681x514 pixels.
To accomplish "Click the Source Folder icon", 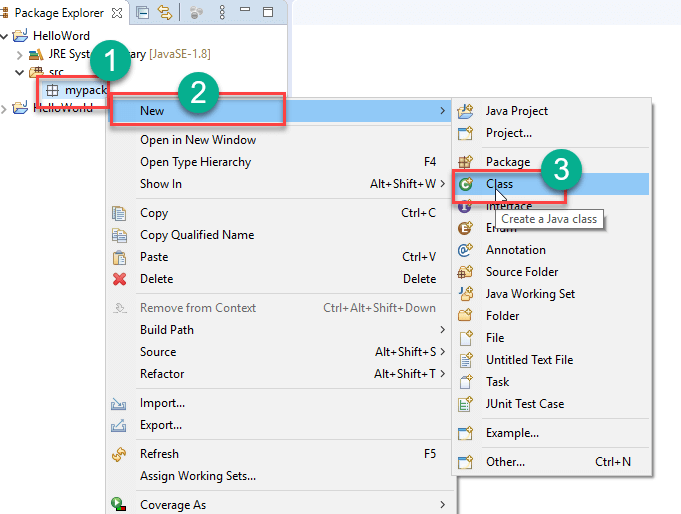I will pyautogui.click(x=465, y=272).
